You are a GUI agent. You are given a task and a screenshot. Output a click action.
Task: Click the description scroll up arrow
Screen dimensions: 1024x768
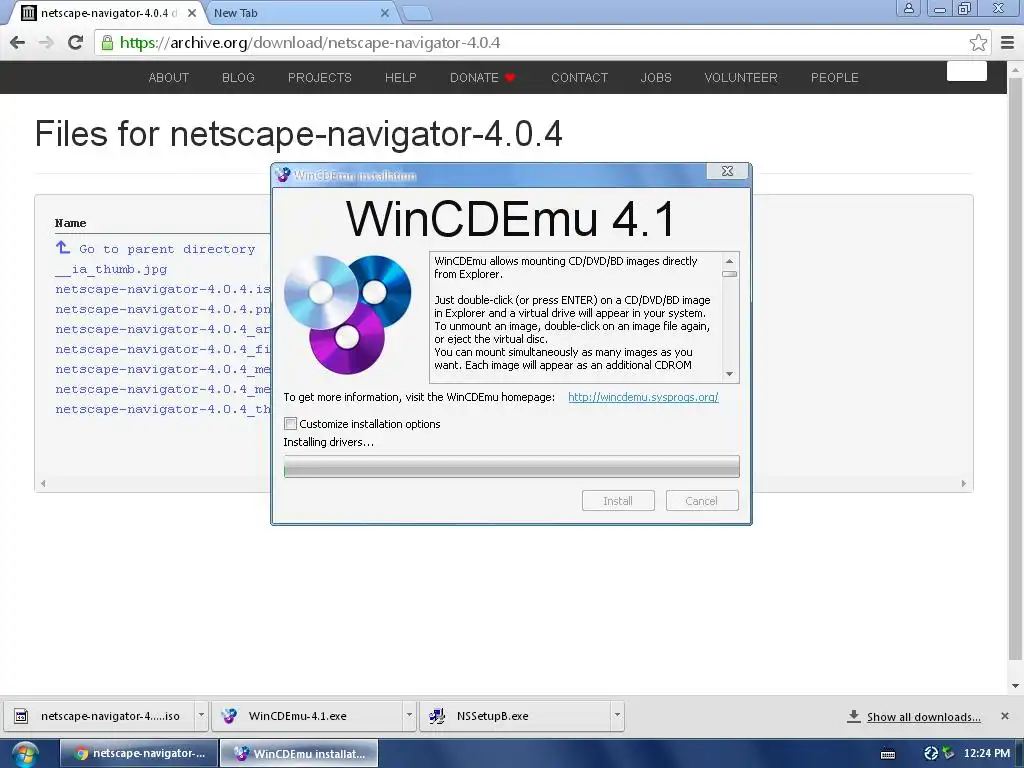tap(729, 261)
